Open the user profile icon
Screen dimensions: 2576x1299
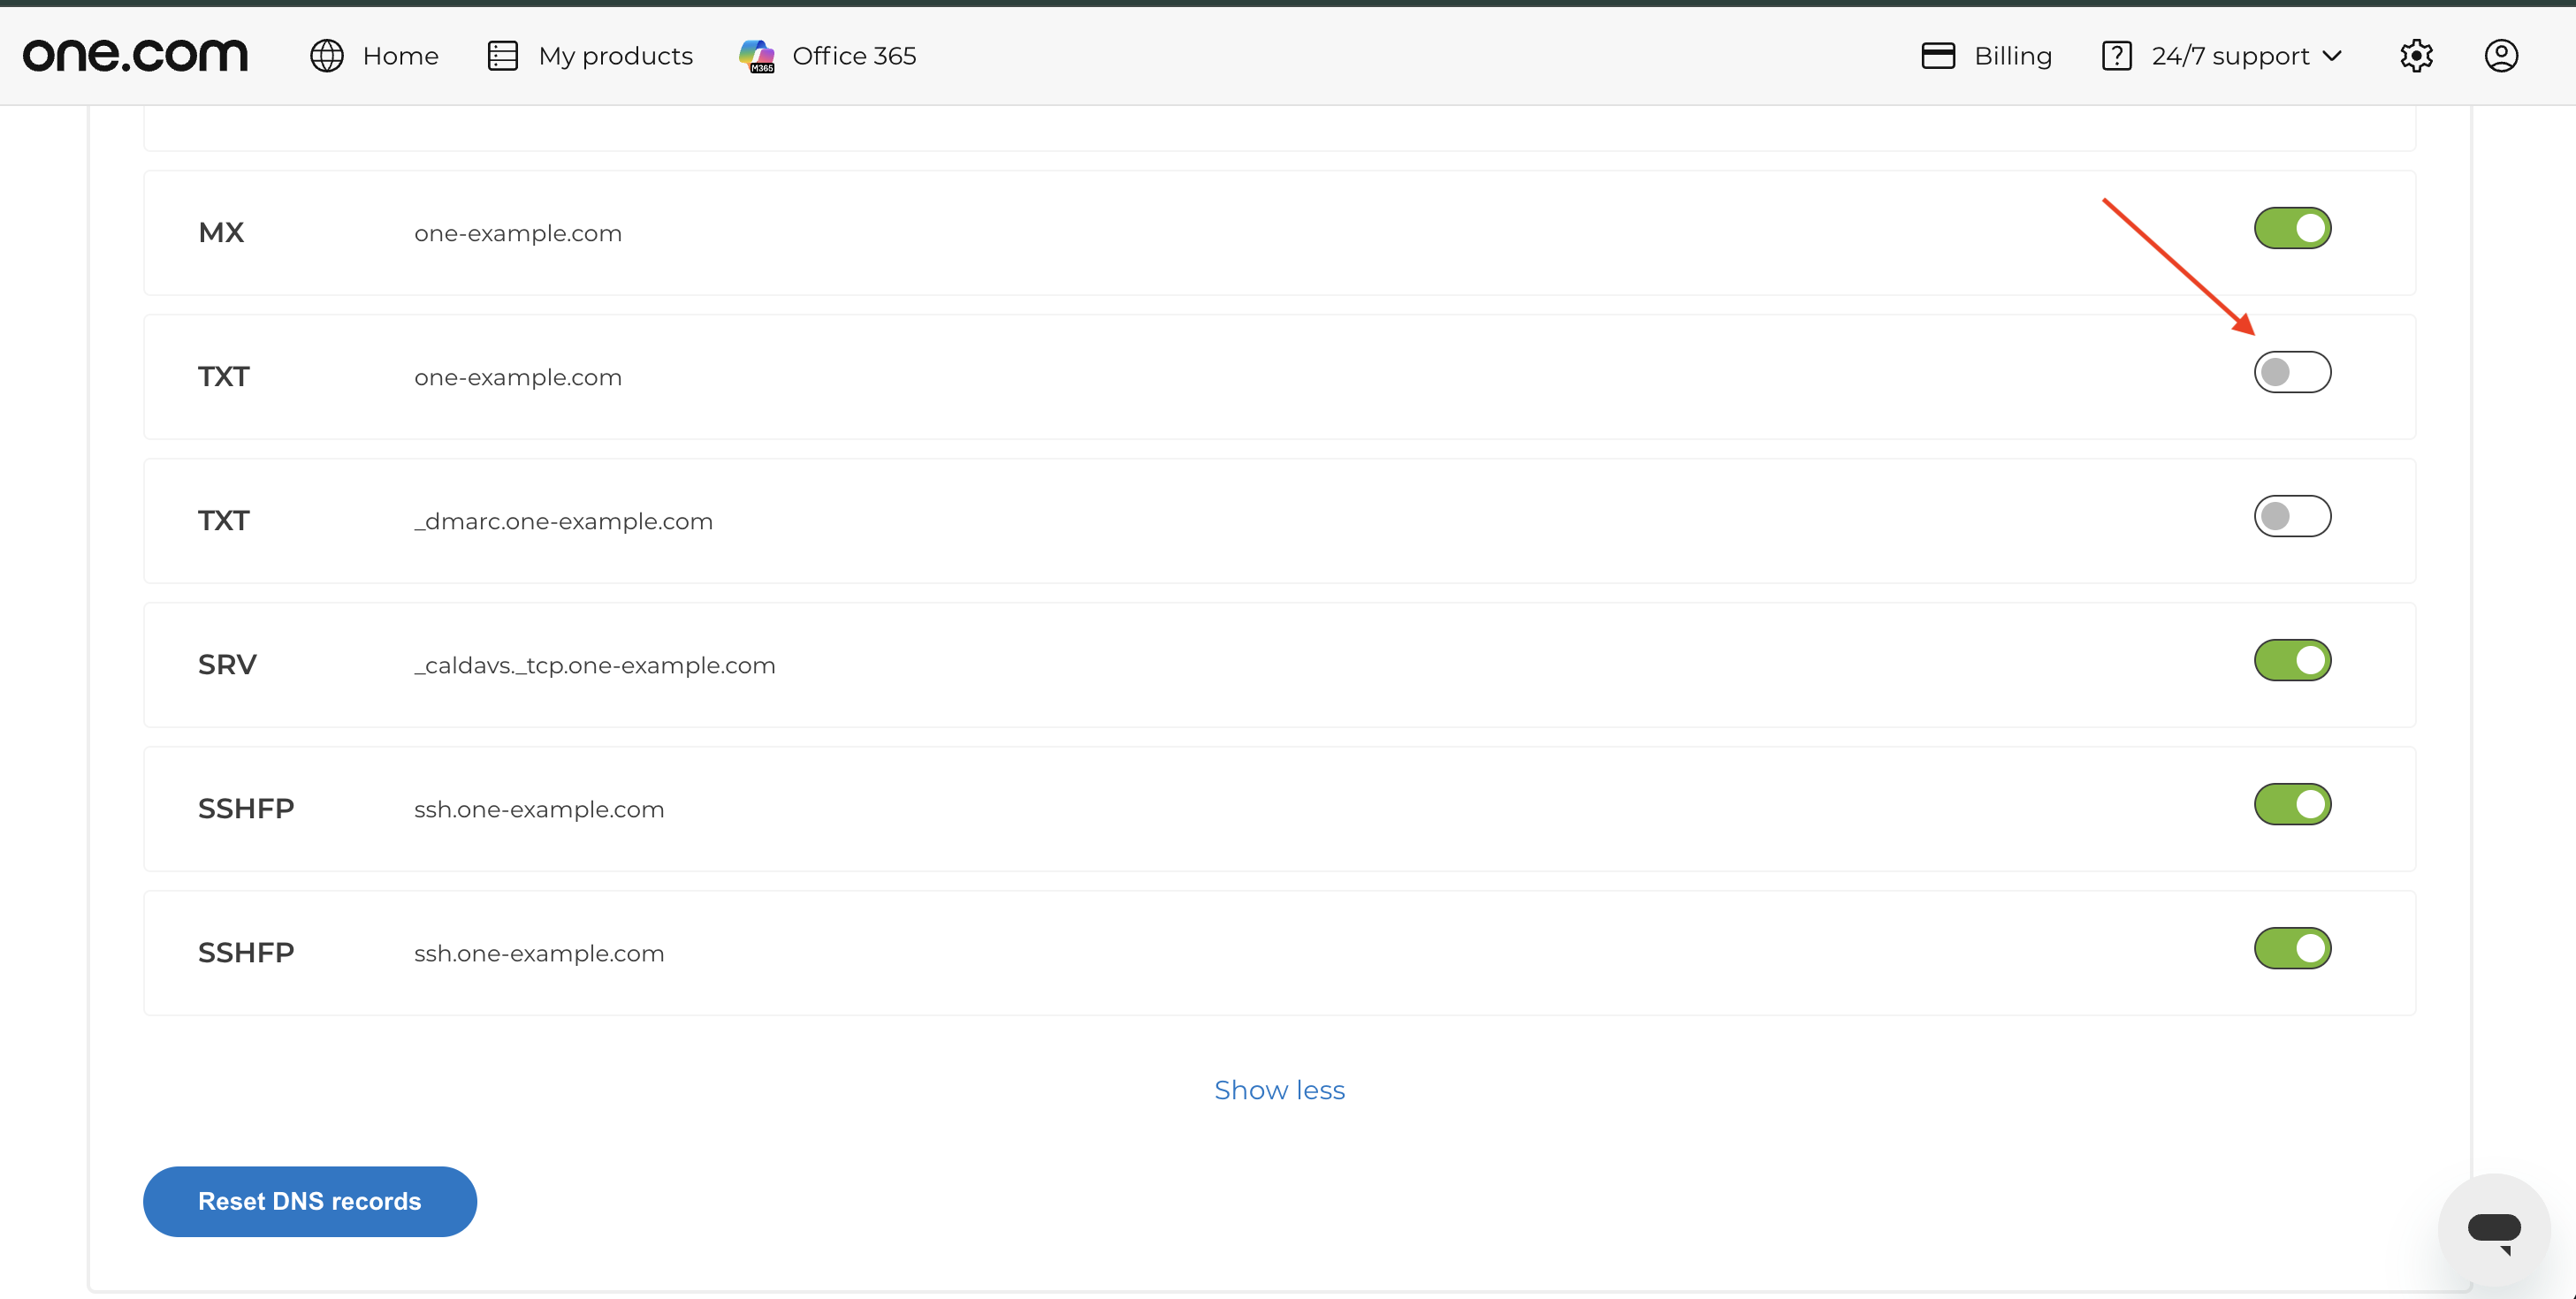[2501, 56]
